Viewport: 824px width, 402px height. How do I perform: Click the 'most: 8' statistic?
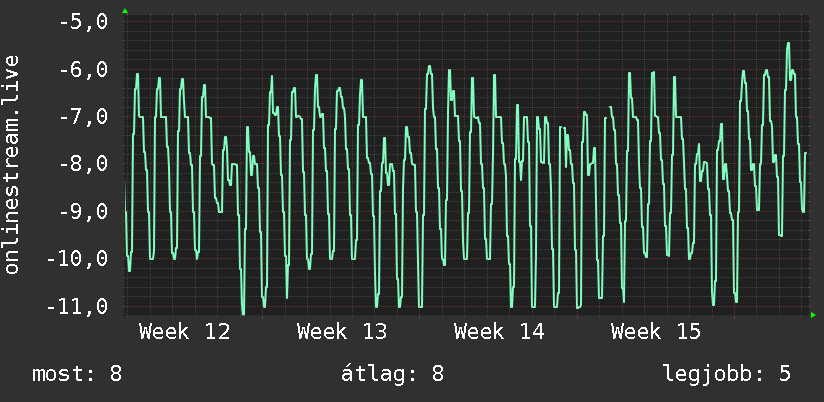click(x=77, y=374)
